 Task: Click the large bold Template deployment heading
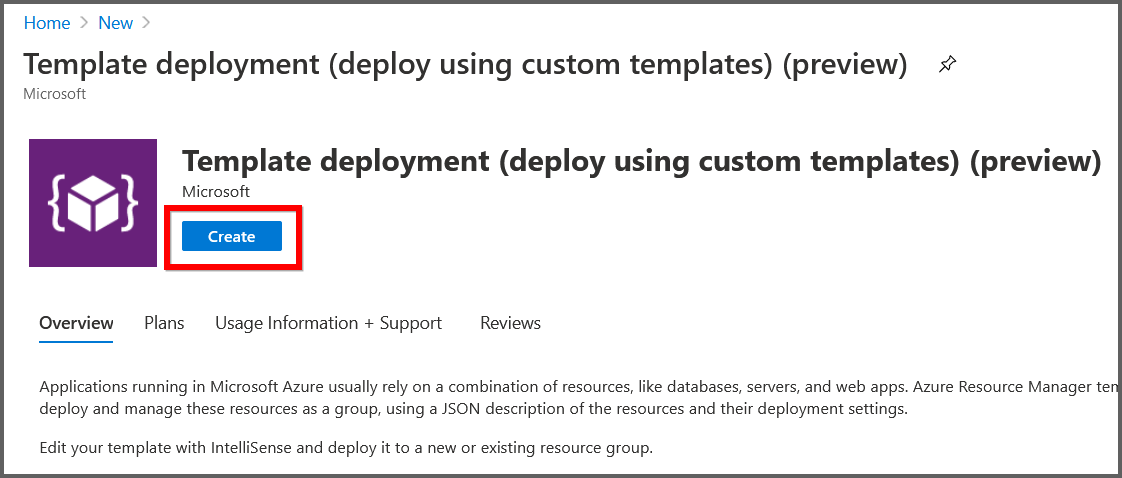coord(640,162)
